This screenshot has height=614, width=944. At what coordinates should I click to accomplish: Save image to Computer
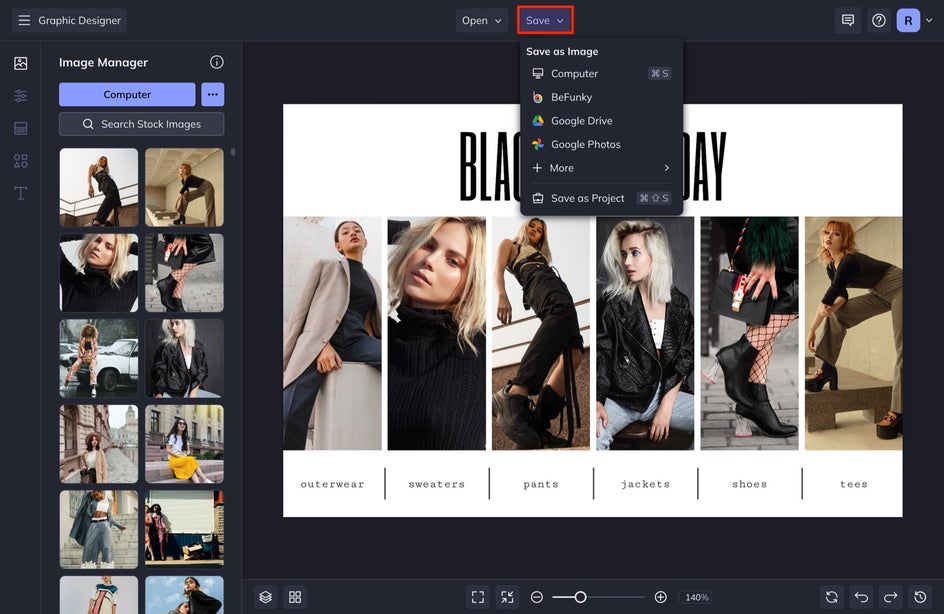pos(601,73)
